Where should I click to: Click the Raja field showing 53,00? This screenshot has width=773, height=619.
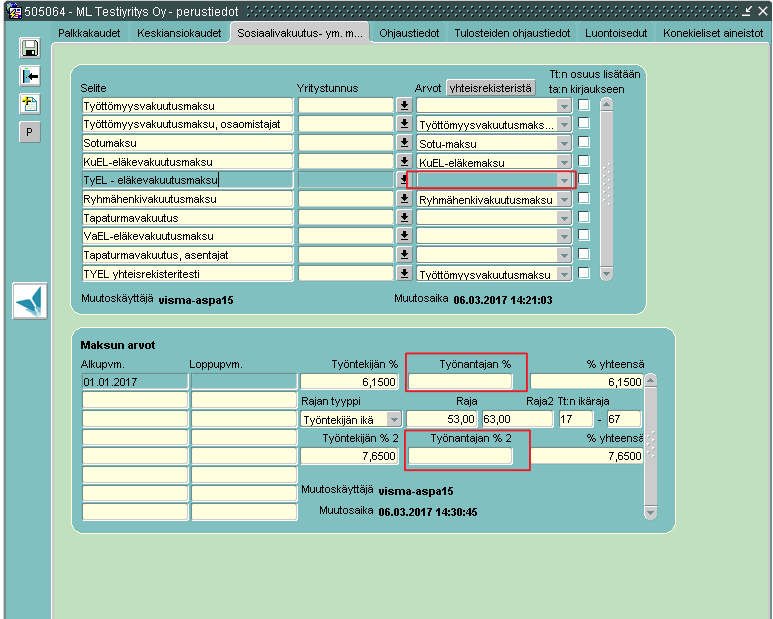(441, 419)
